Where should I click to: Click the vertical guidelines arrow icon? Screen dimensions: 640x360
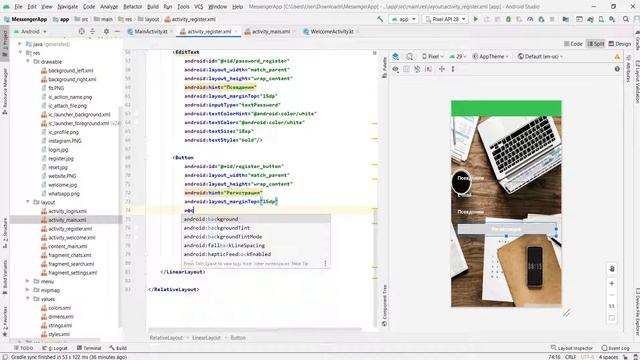(x=453, y=69)
